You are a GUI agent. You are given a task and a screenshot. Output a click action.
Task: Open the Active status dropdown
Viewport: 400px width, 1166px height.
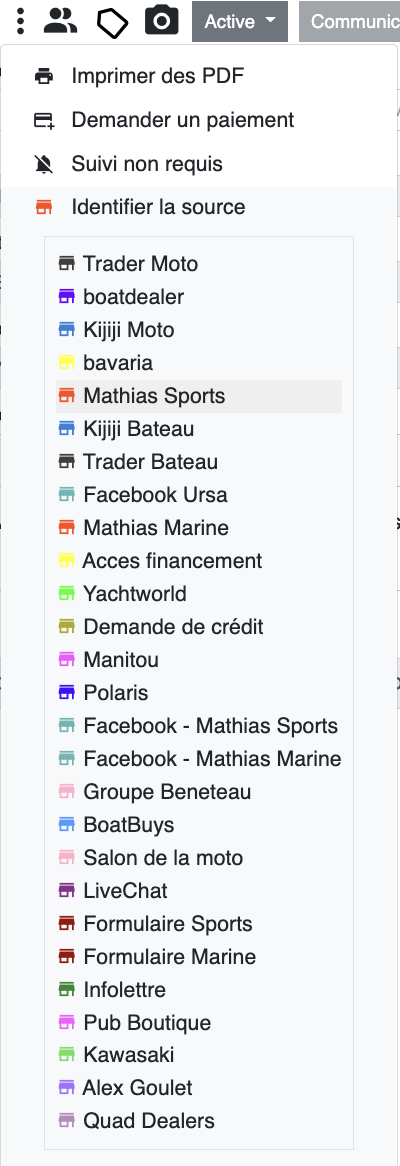pos(239,22)
